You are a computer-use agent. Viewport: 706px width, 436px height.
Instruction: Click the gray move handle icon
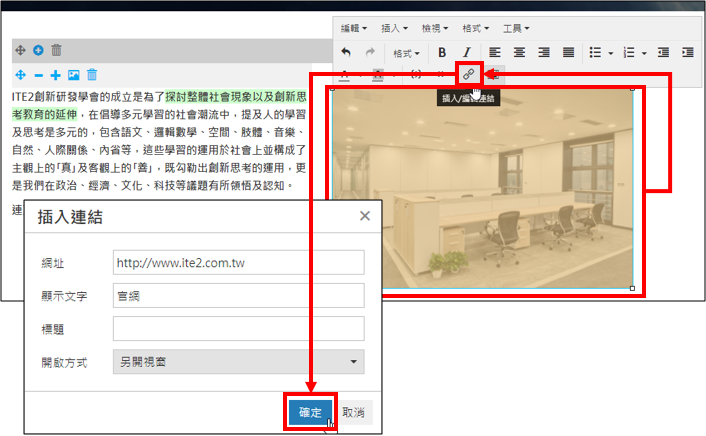(x=20, y=50)
